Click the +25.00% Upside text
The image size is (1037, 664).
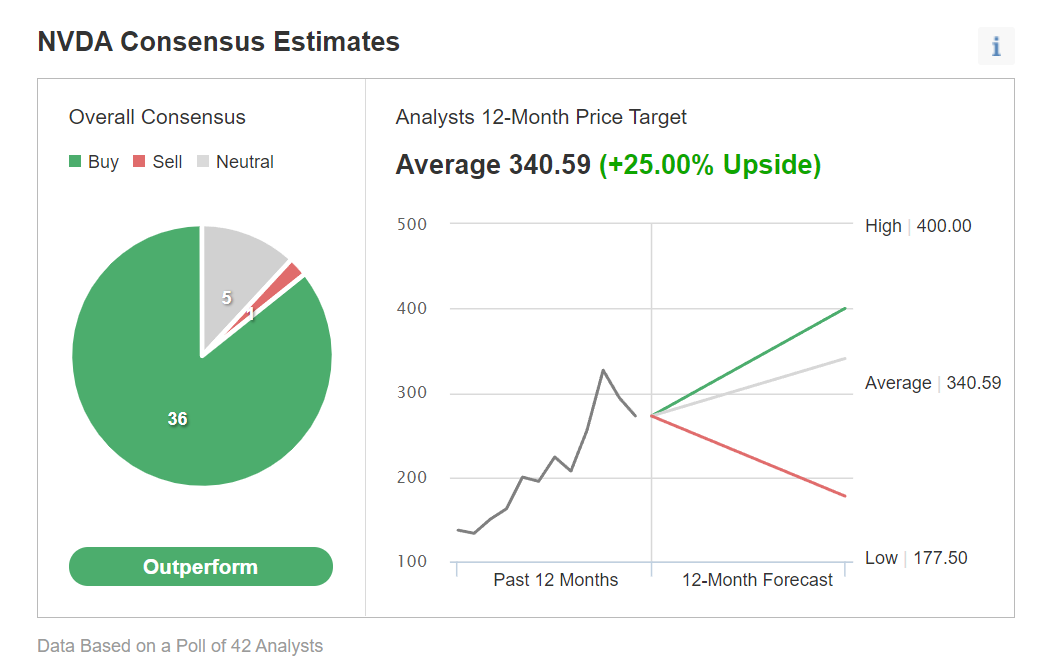point(710,165)
